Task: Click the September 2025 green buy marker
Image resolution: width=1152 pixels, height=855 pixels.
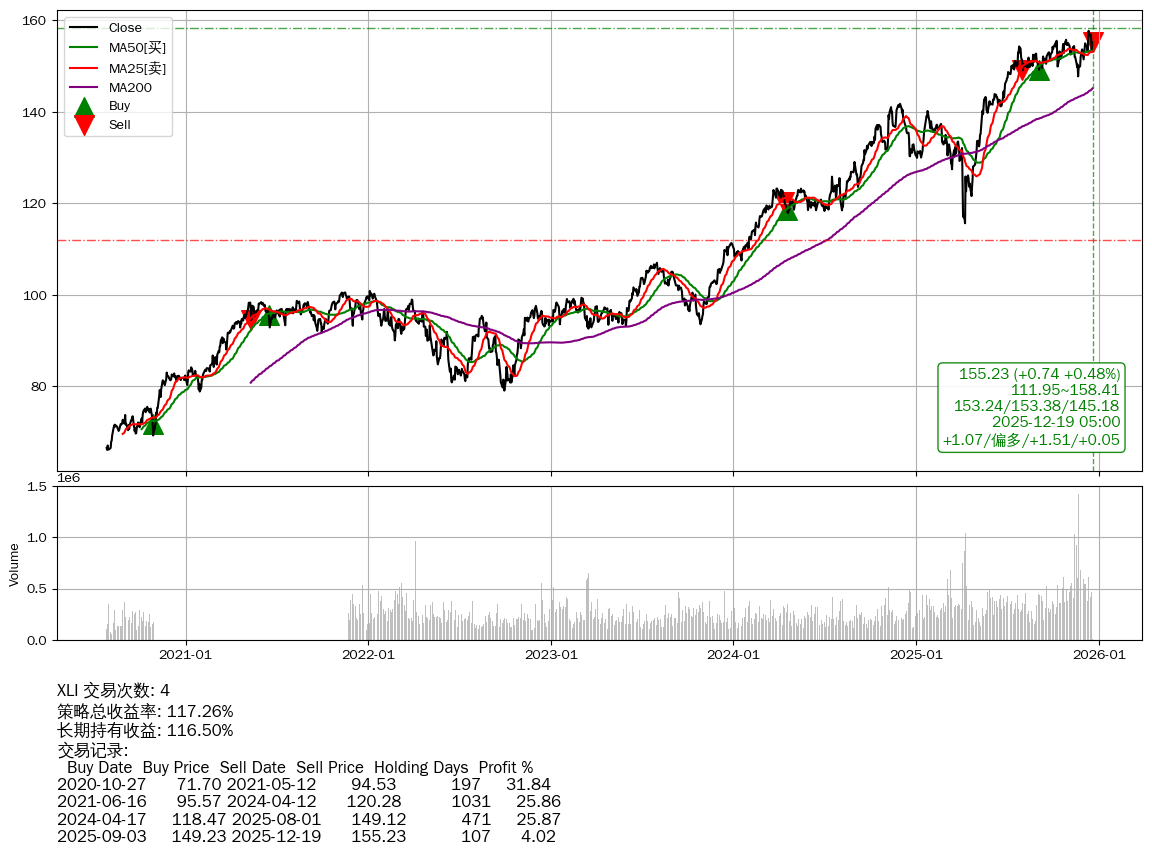Action: 1039,71
